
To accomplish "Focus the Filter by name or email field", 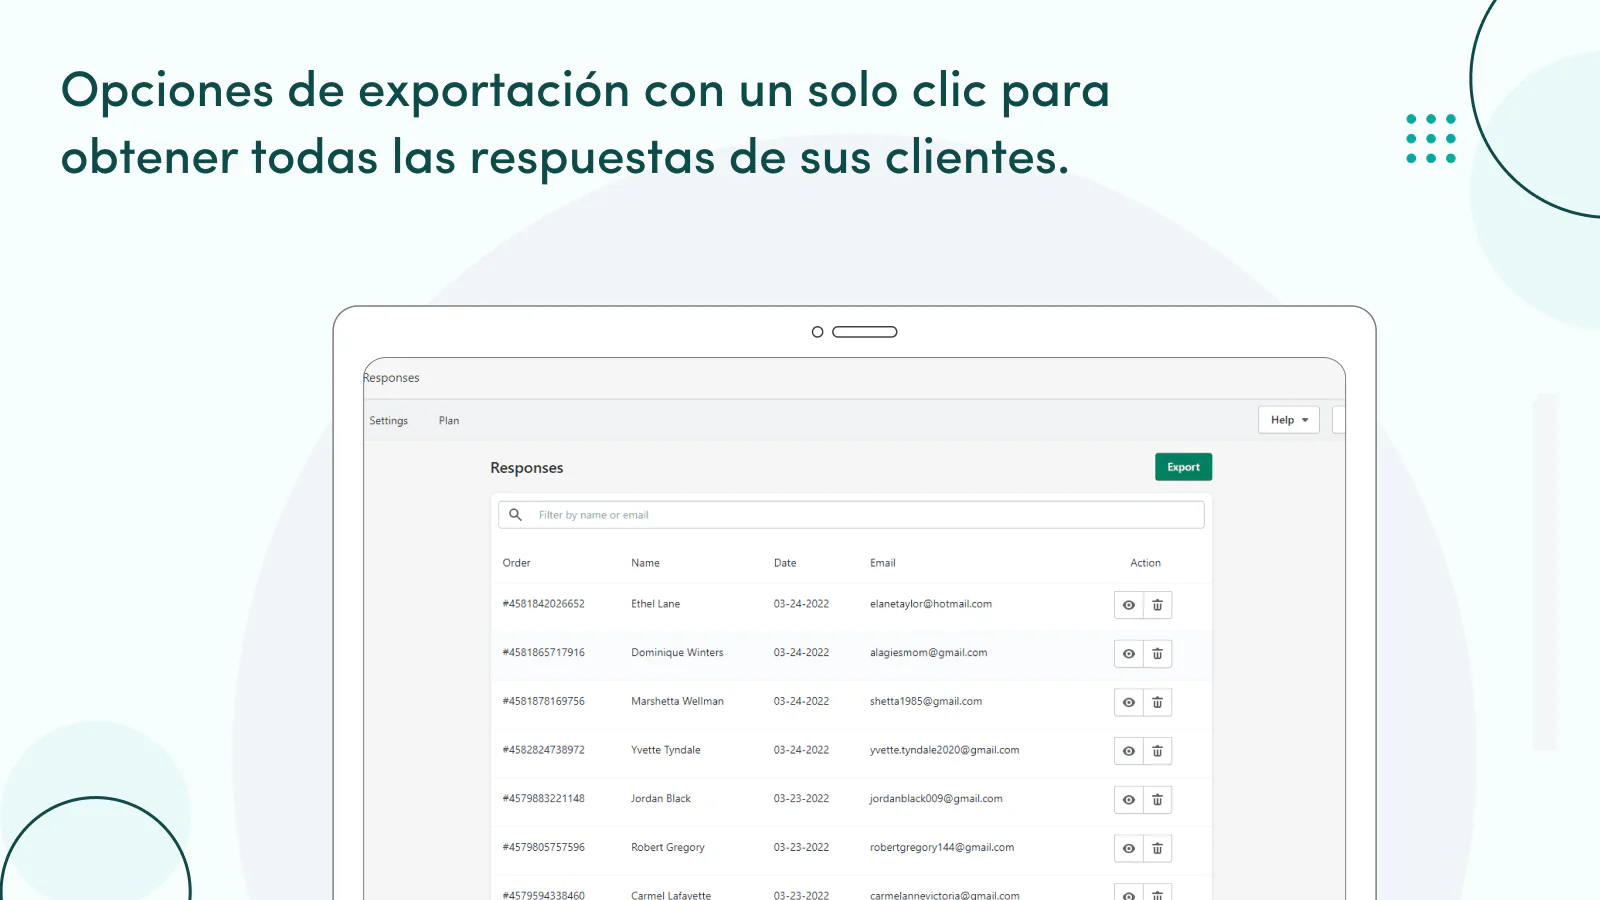I will pyautogui.click(x=851, y=515).
